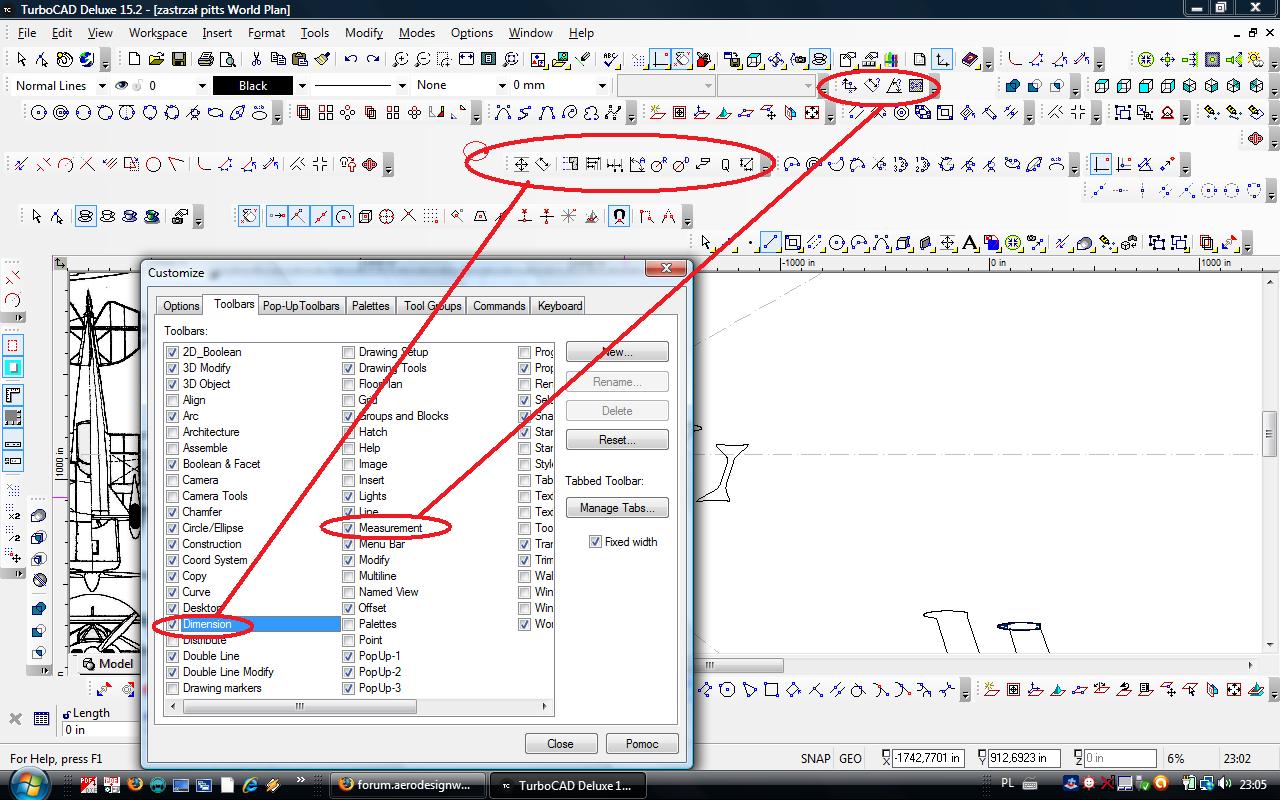The image size is (1280, 800).
Task: Toggle the Fixed width checkbox
Action: 596,542
